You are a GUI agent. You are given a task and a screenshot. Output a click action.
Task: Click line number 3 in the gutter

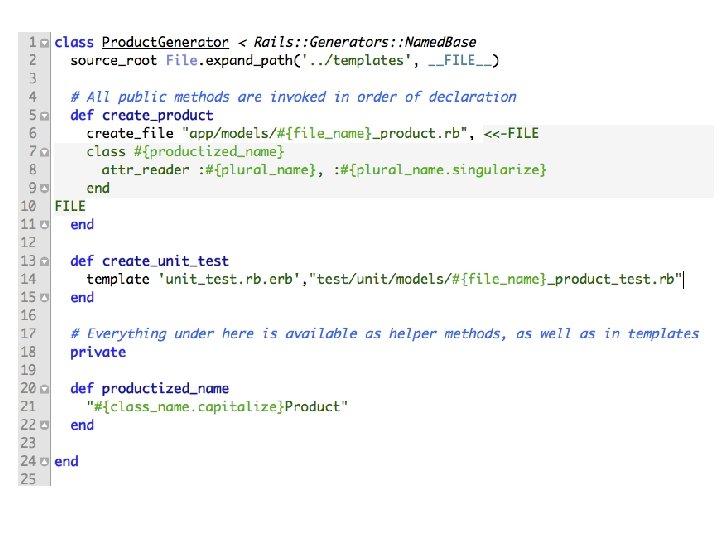[32, 79]
